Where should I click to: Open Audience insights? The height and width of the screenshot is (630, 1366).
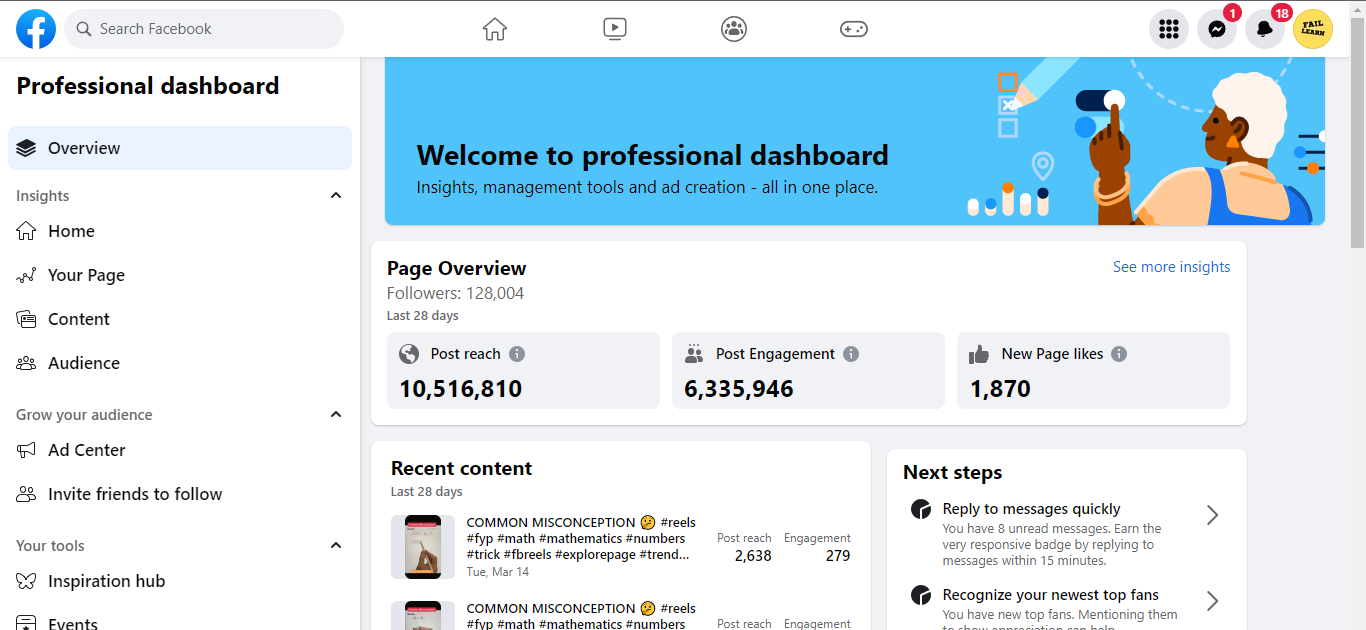coord(180,363)
